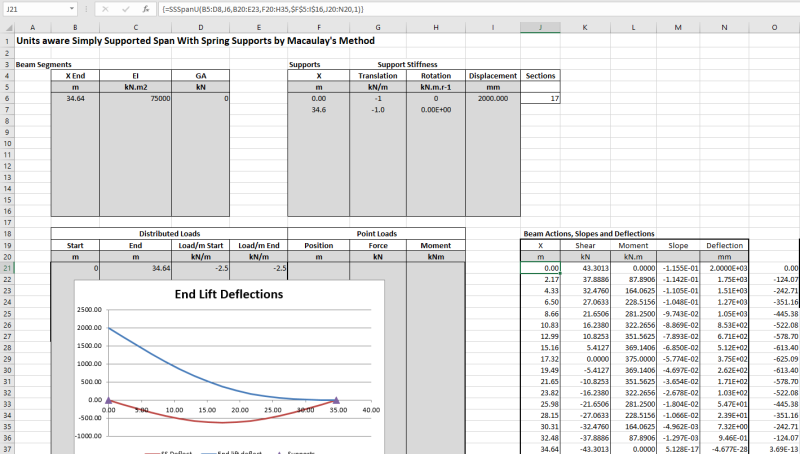Click the X value 17.32 in results table
Viewport: 800px width, 454px height.
pyautogui.click(x=540, y=359)
